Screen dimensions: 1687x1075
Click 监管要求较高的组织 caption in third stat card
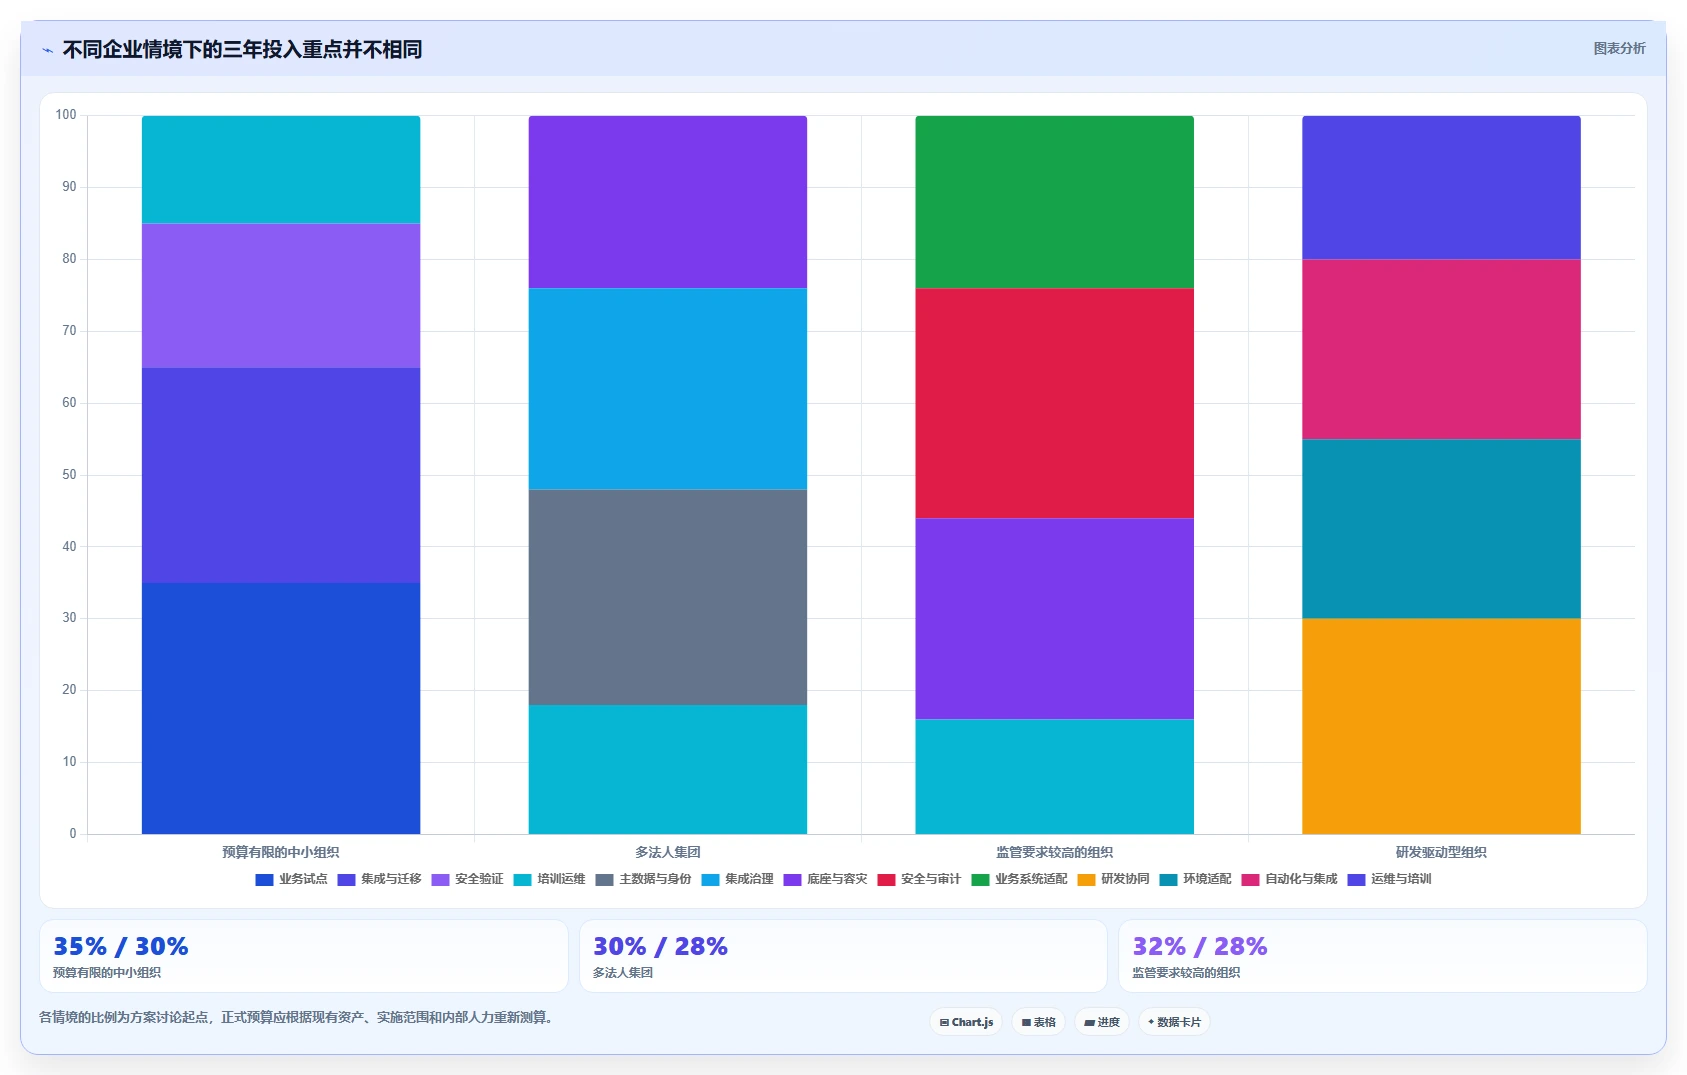tap(1186, 973)
